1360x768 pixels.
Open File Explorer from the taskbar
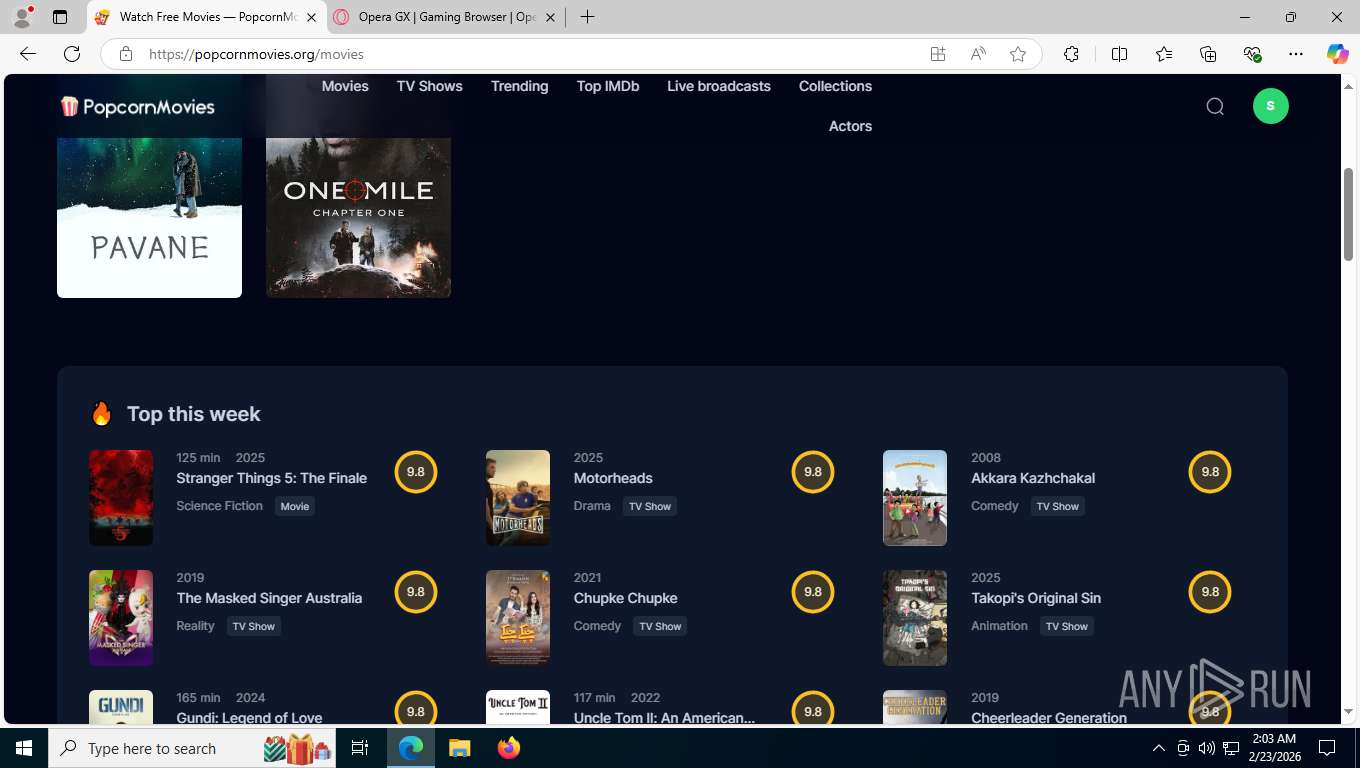(459, 748)
